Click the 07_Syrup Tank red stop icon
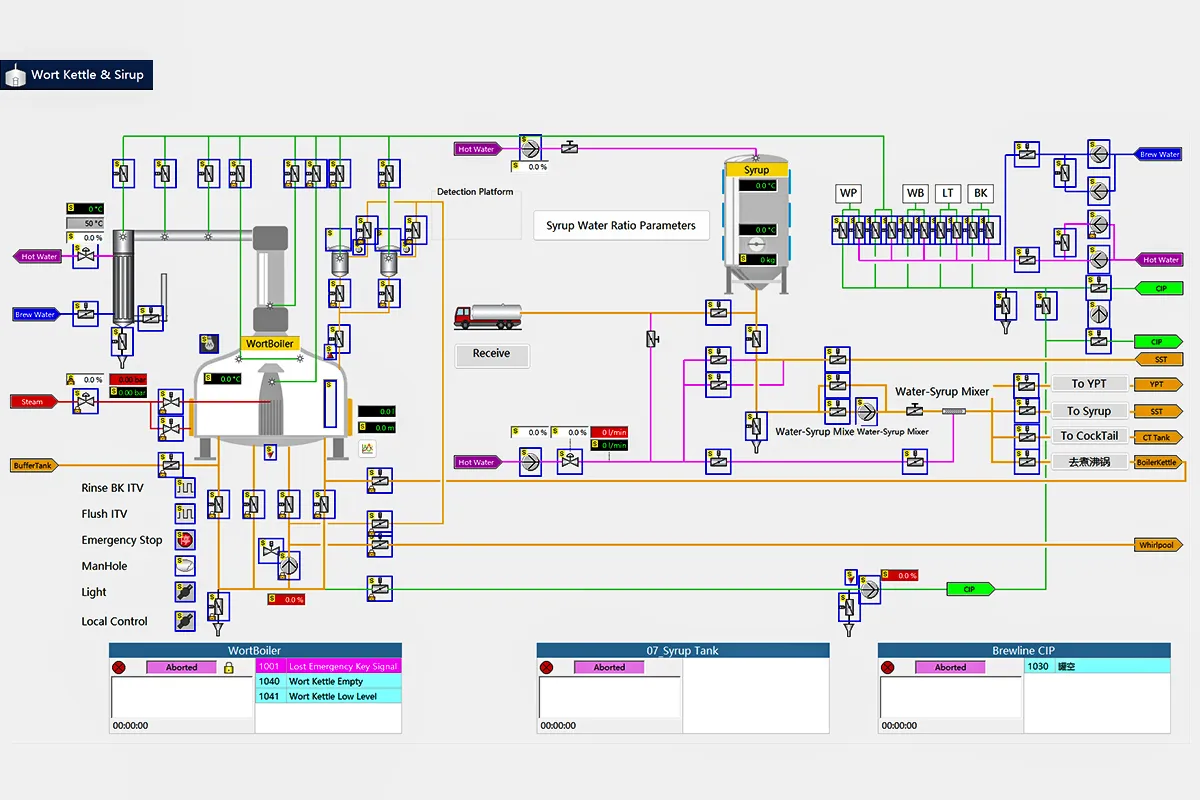The width and height of the screenshot is (1200, 800). [x=546, y=667]
